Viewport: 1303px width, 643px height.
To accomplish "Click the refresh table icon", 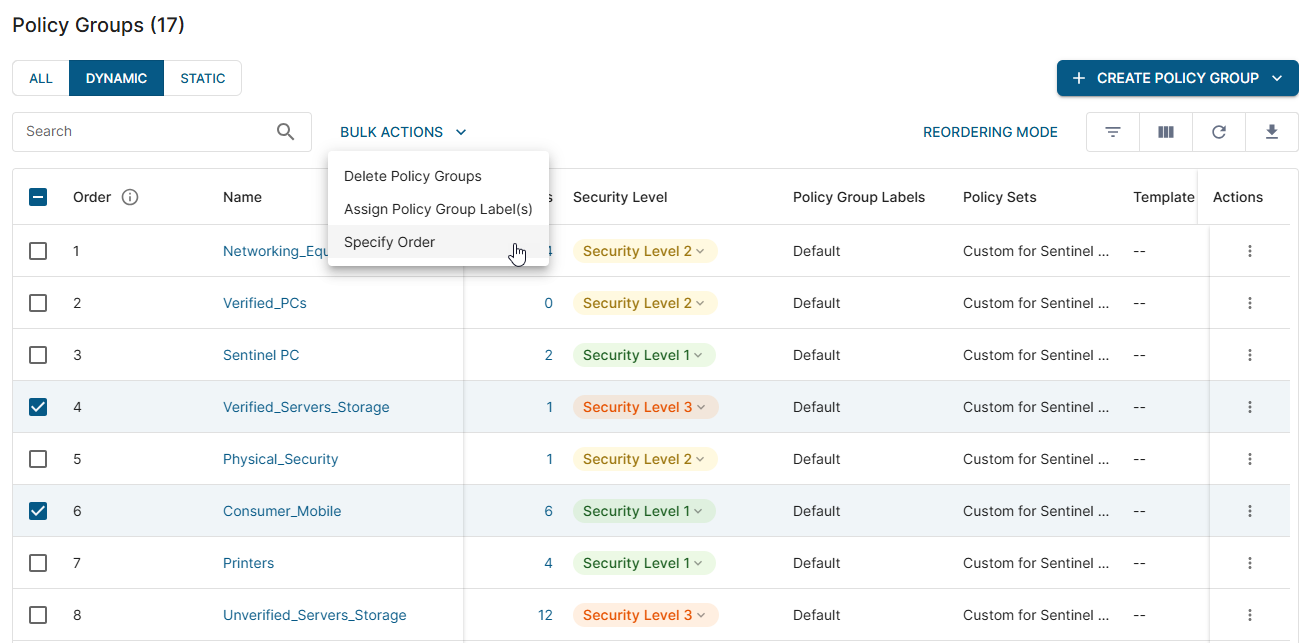I will click(x=1218, y=132).
